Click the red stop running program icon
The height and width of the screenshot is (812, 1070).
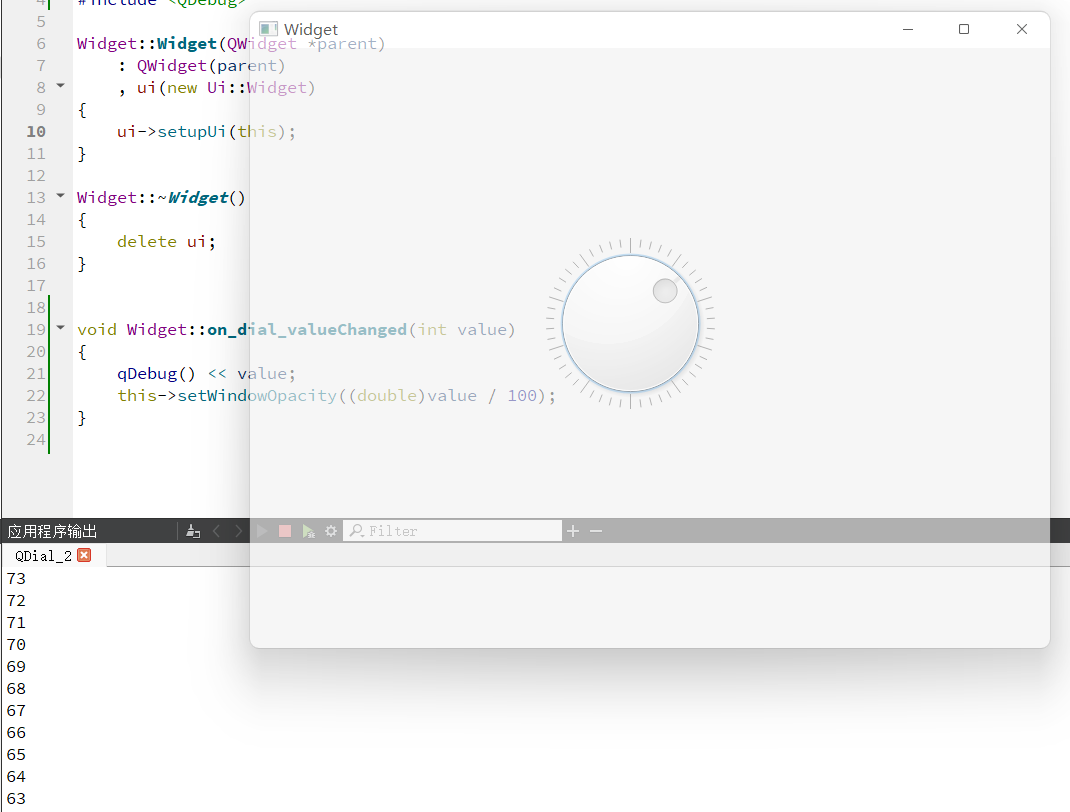click(285, 531)
